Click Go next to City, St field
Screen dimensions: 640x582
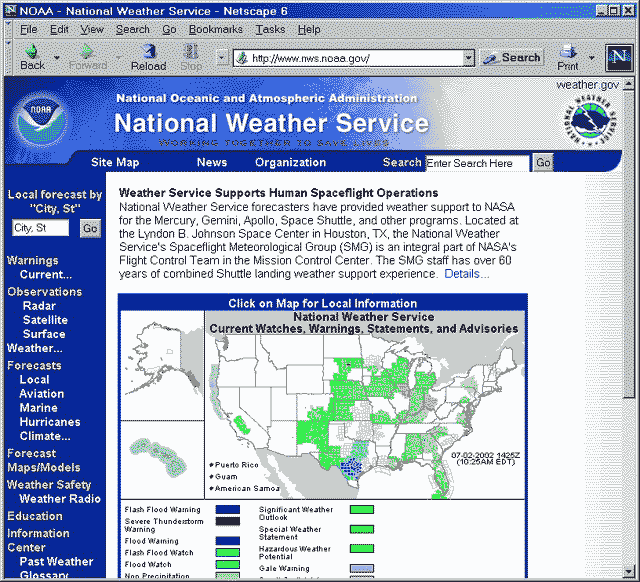click(90, 228)
